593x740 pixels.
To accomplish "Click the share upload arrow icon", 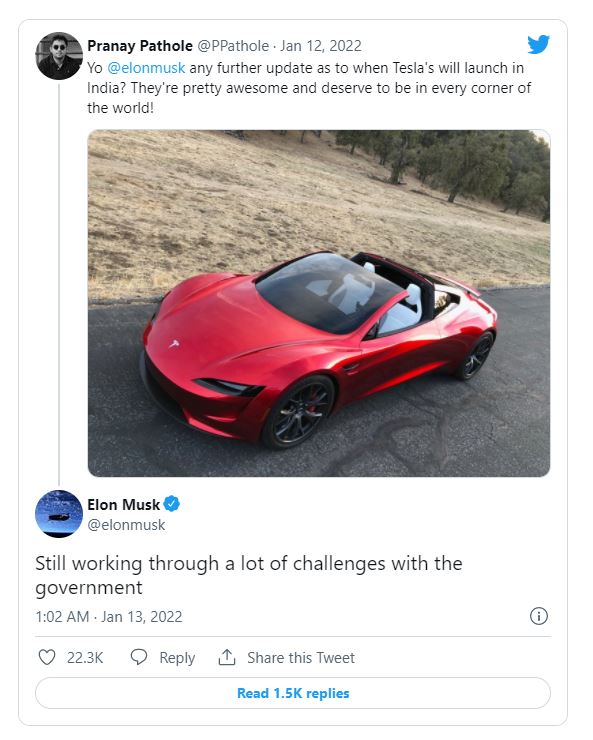I will (227, 657).
